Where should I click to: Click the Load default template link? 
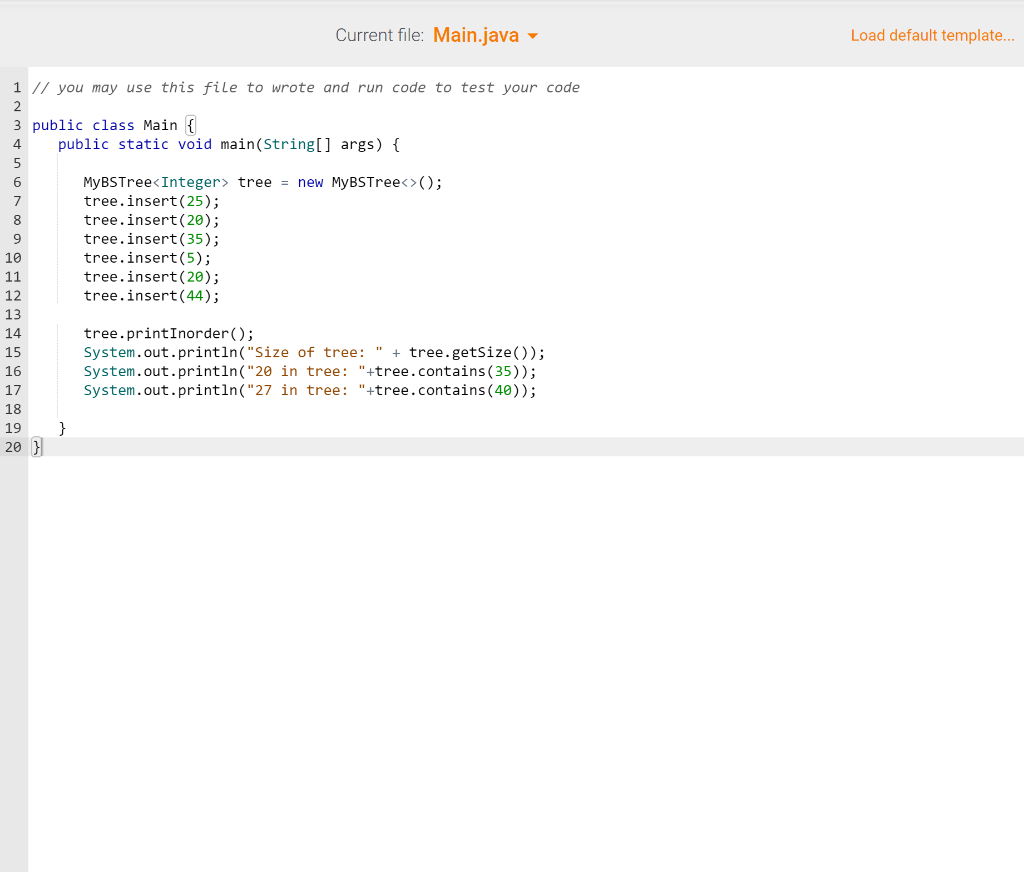(932, 35)
